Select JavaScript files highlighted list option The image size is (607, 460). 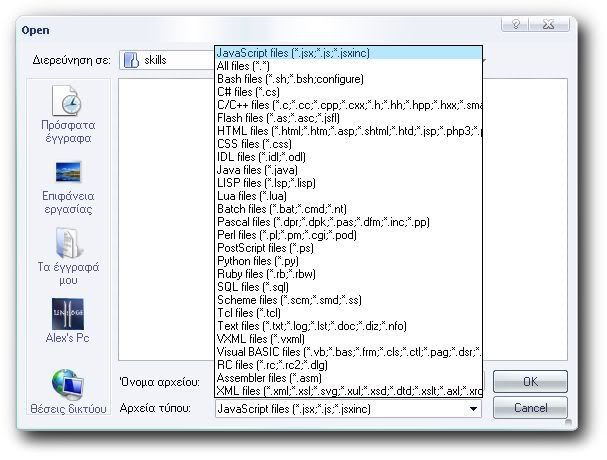point(348,53)
